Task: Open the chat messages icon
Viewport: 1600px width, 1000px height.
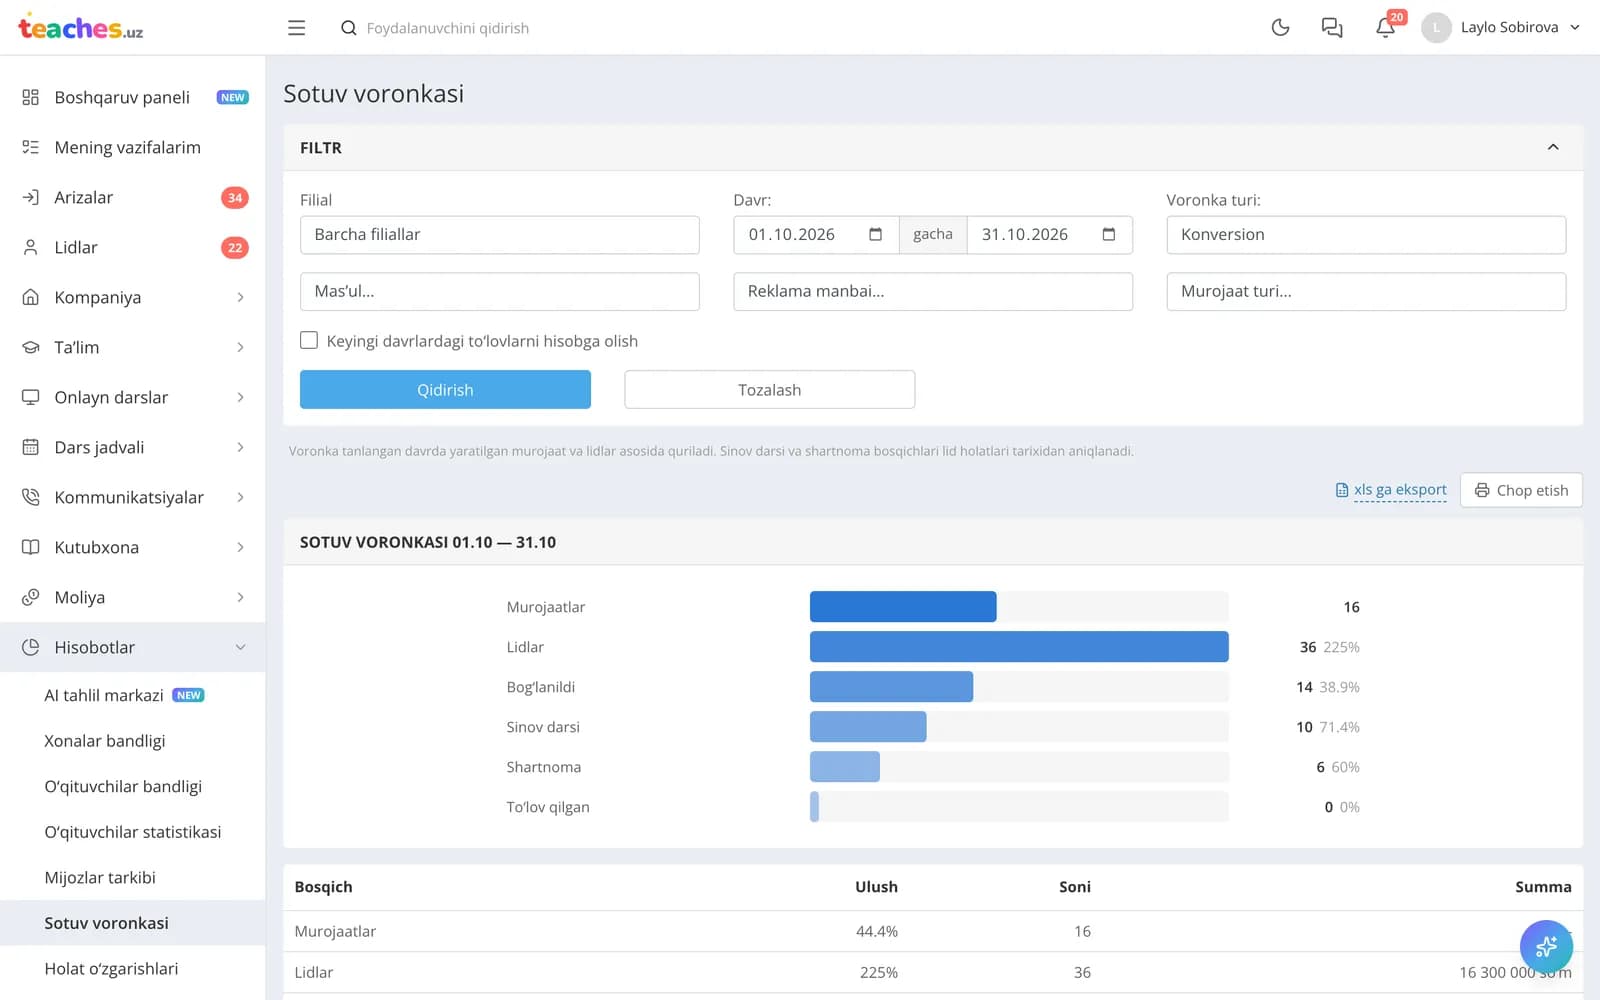Action: [1332, 28]
